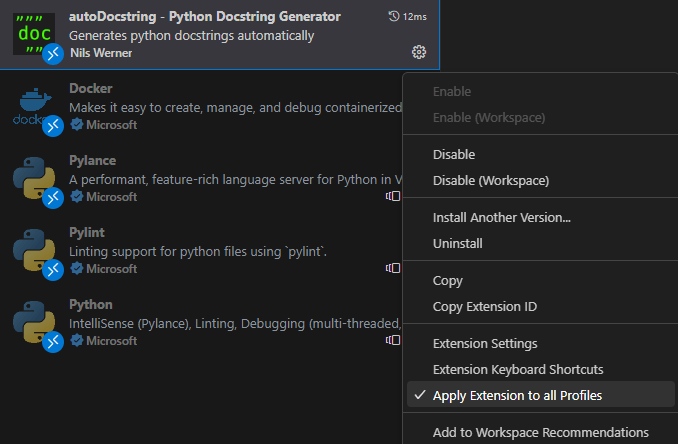
Task: Select Add to Workspace Recommendations
Action: [x=540, y=432]
